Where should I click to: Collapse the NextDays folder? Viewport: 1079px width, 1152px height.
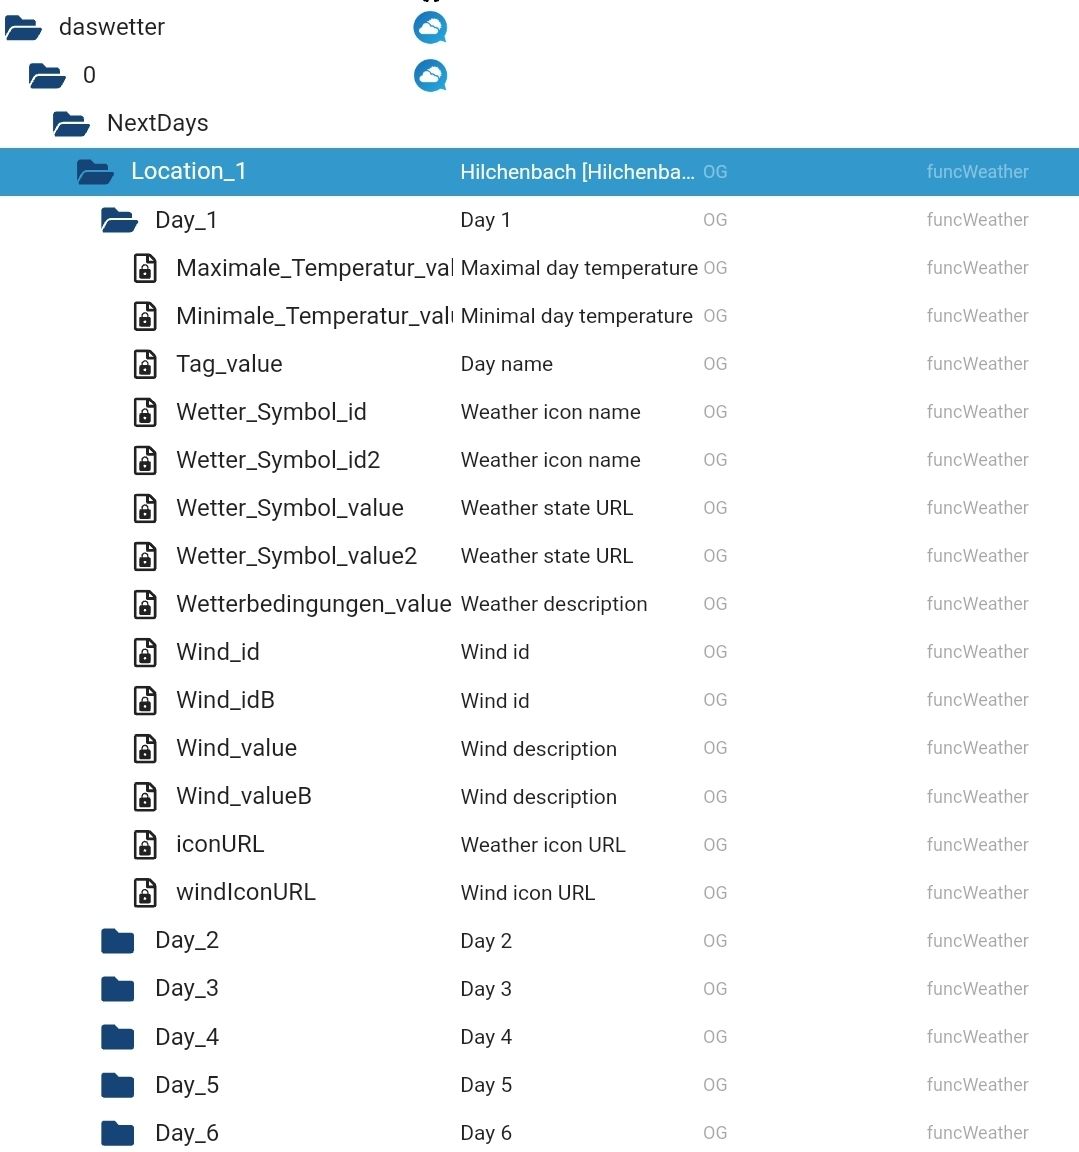pyautogui.click(x=71, y=124)
